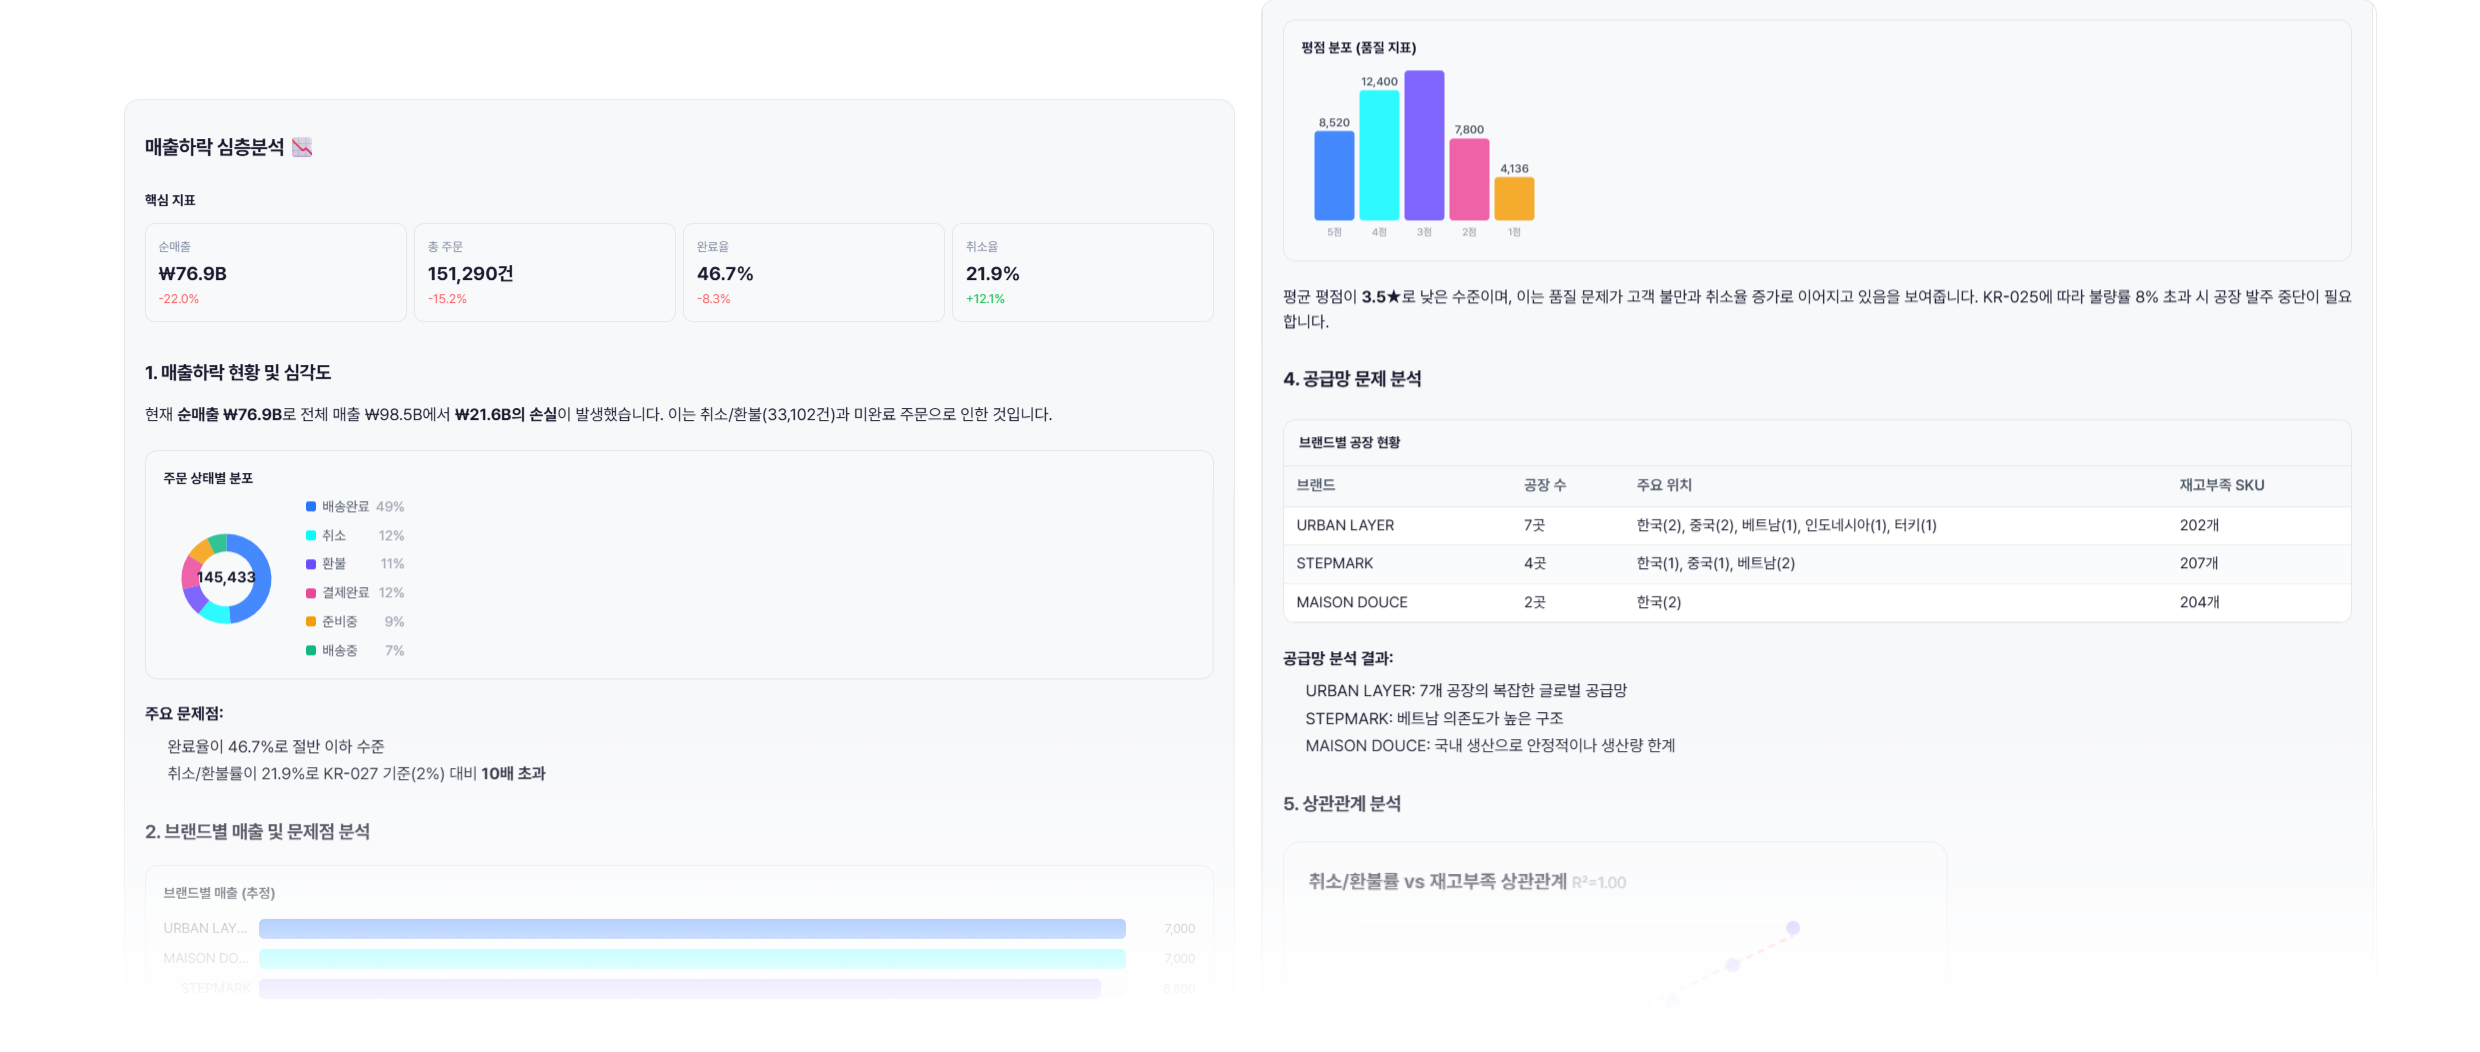The height and width of the screenshot is (1052, 2480).
Task: Select the STEPMARK table row name
Action: point(1335,563)
